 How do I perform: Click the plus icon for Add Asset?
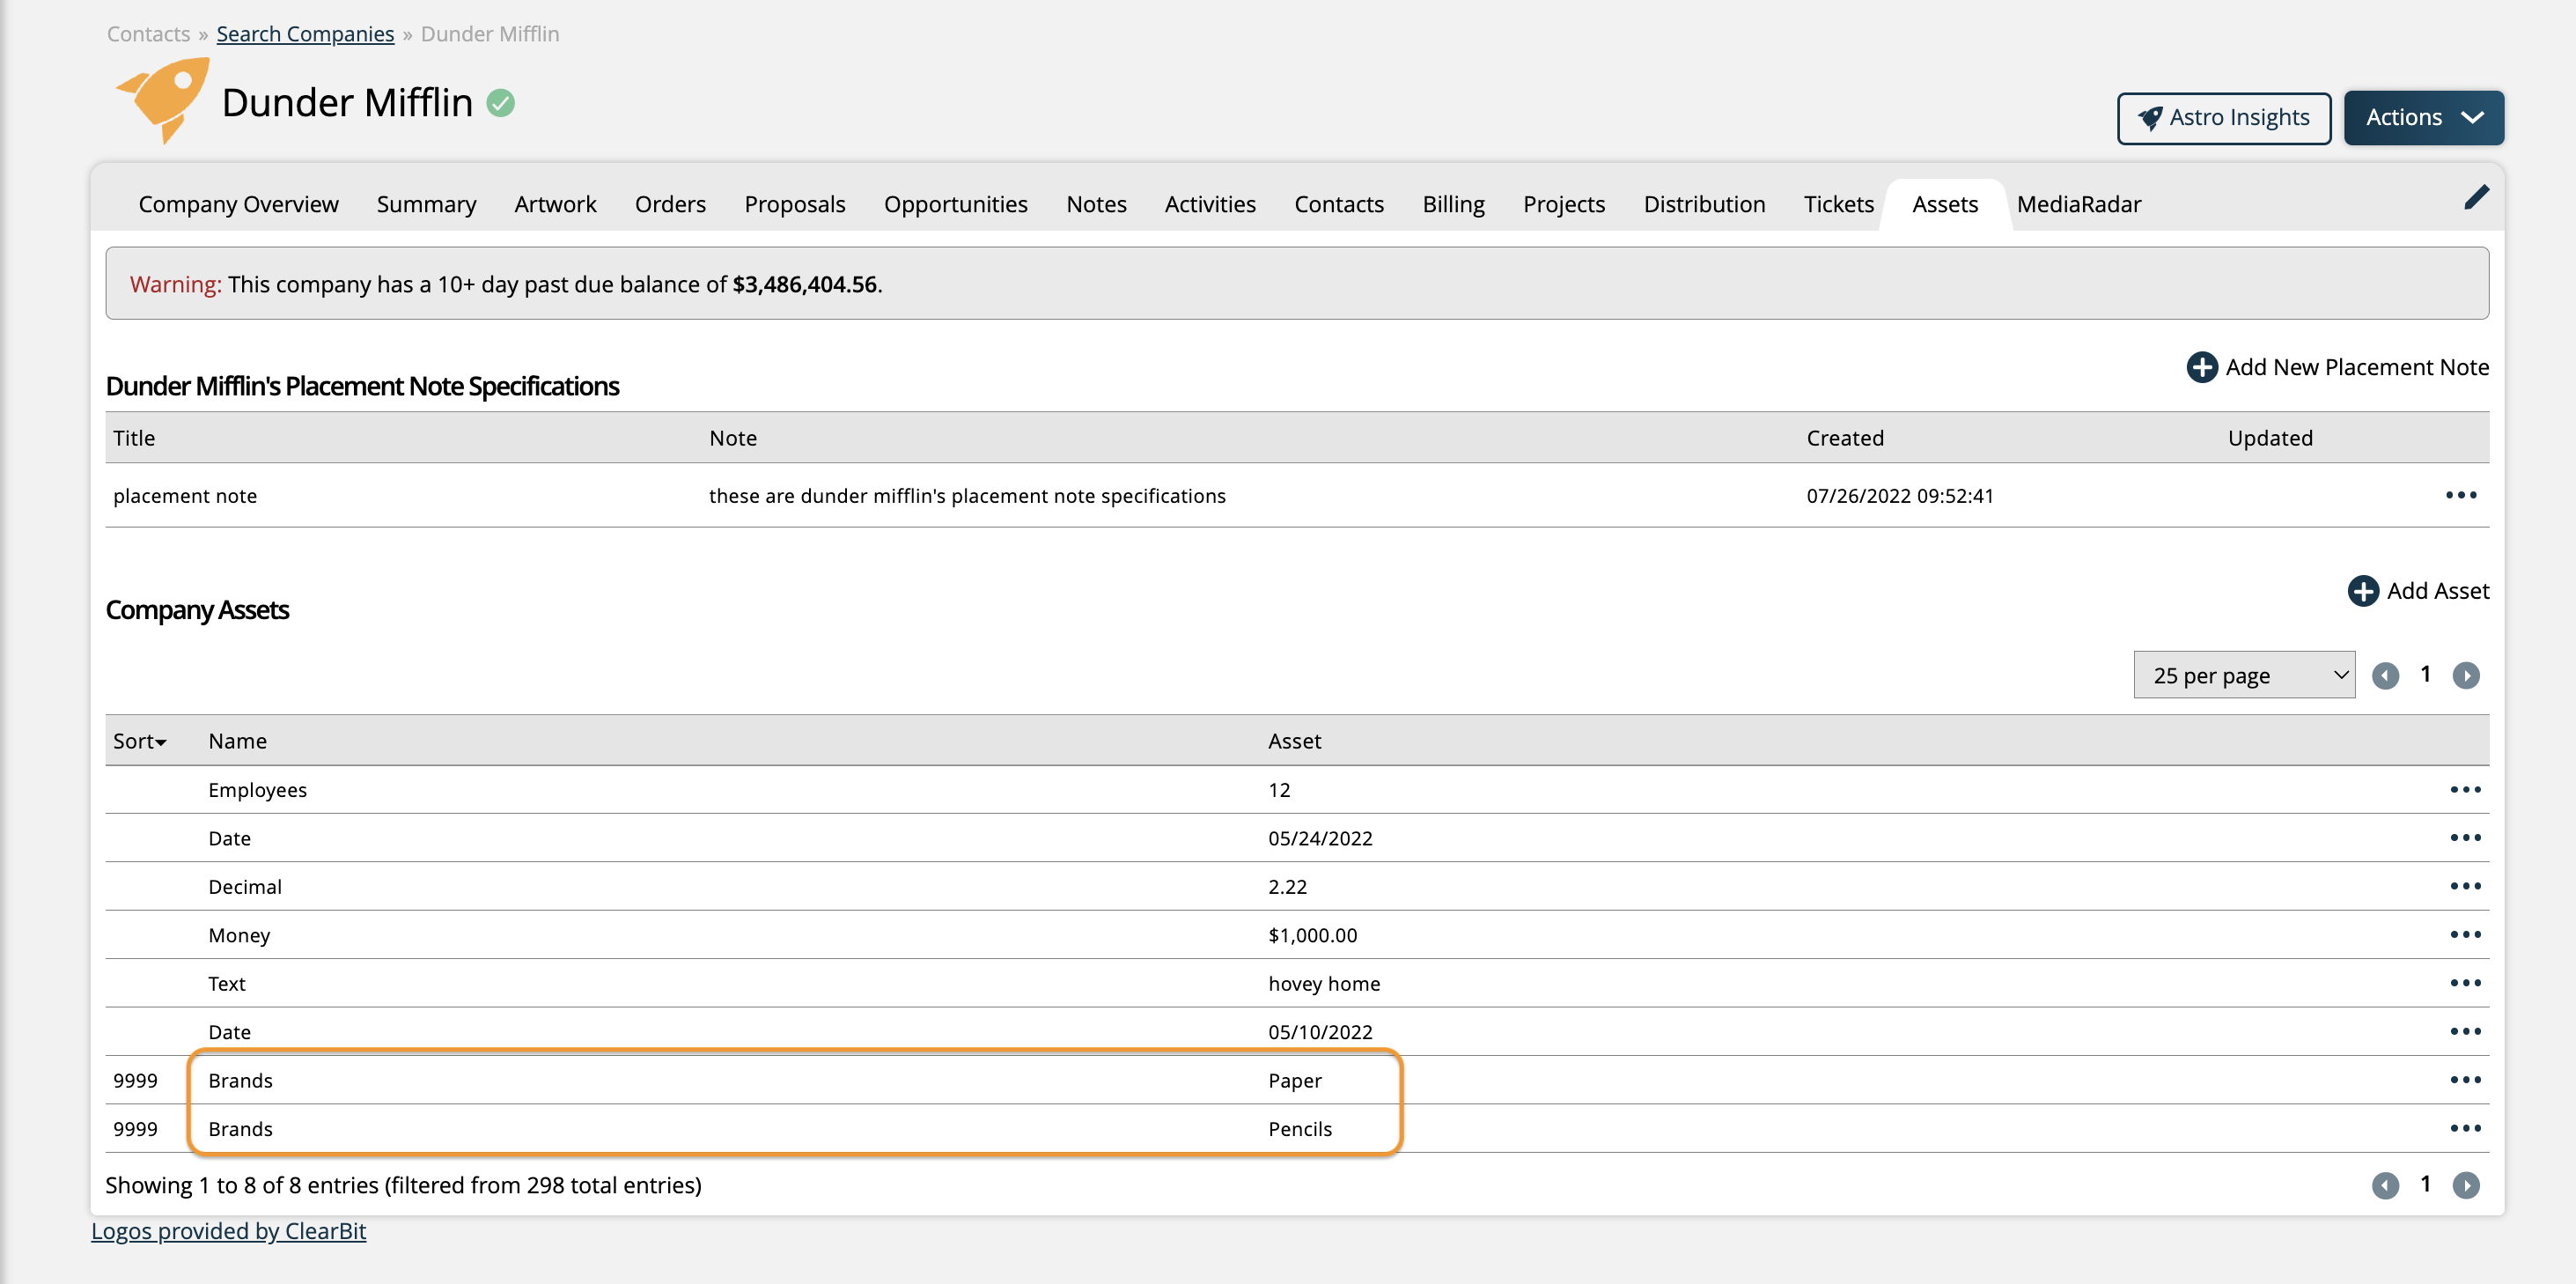tap(2362, 591)
